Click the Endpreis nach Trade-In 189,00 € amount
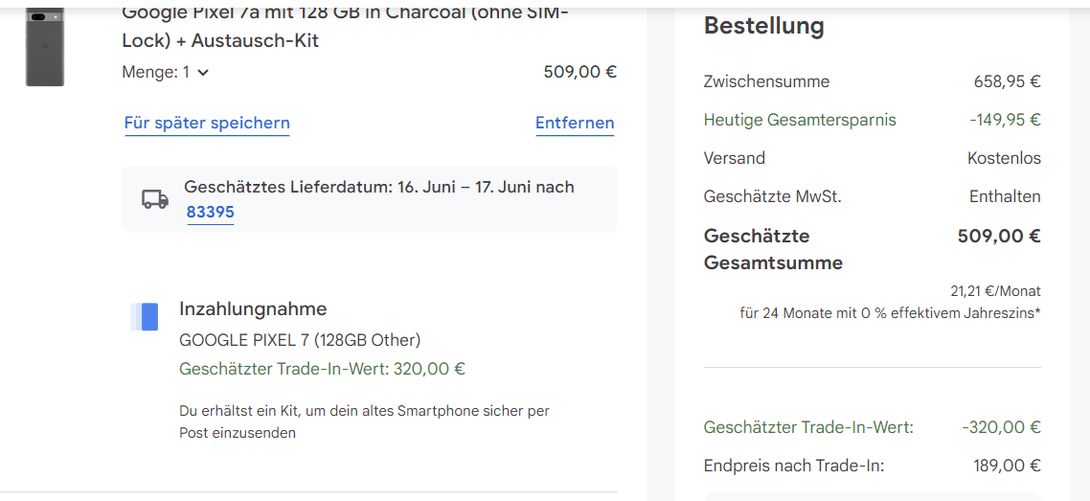 pyautogui.click(x=1007, y=466)
